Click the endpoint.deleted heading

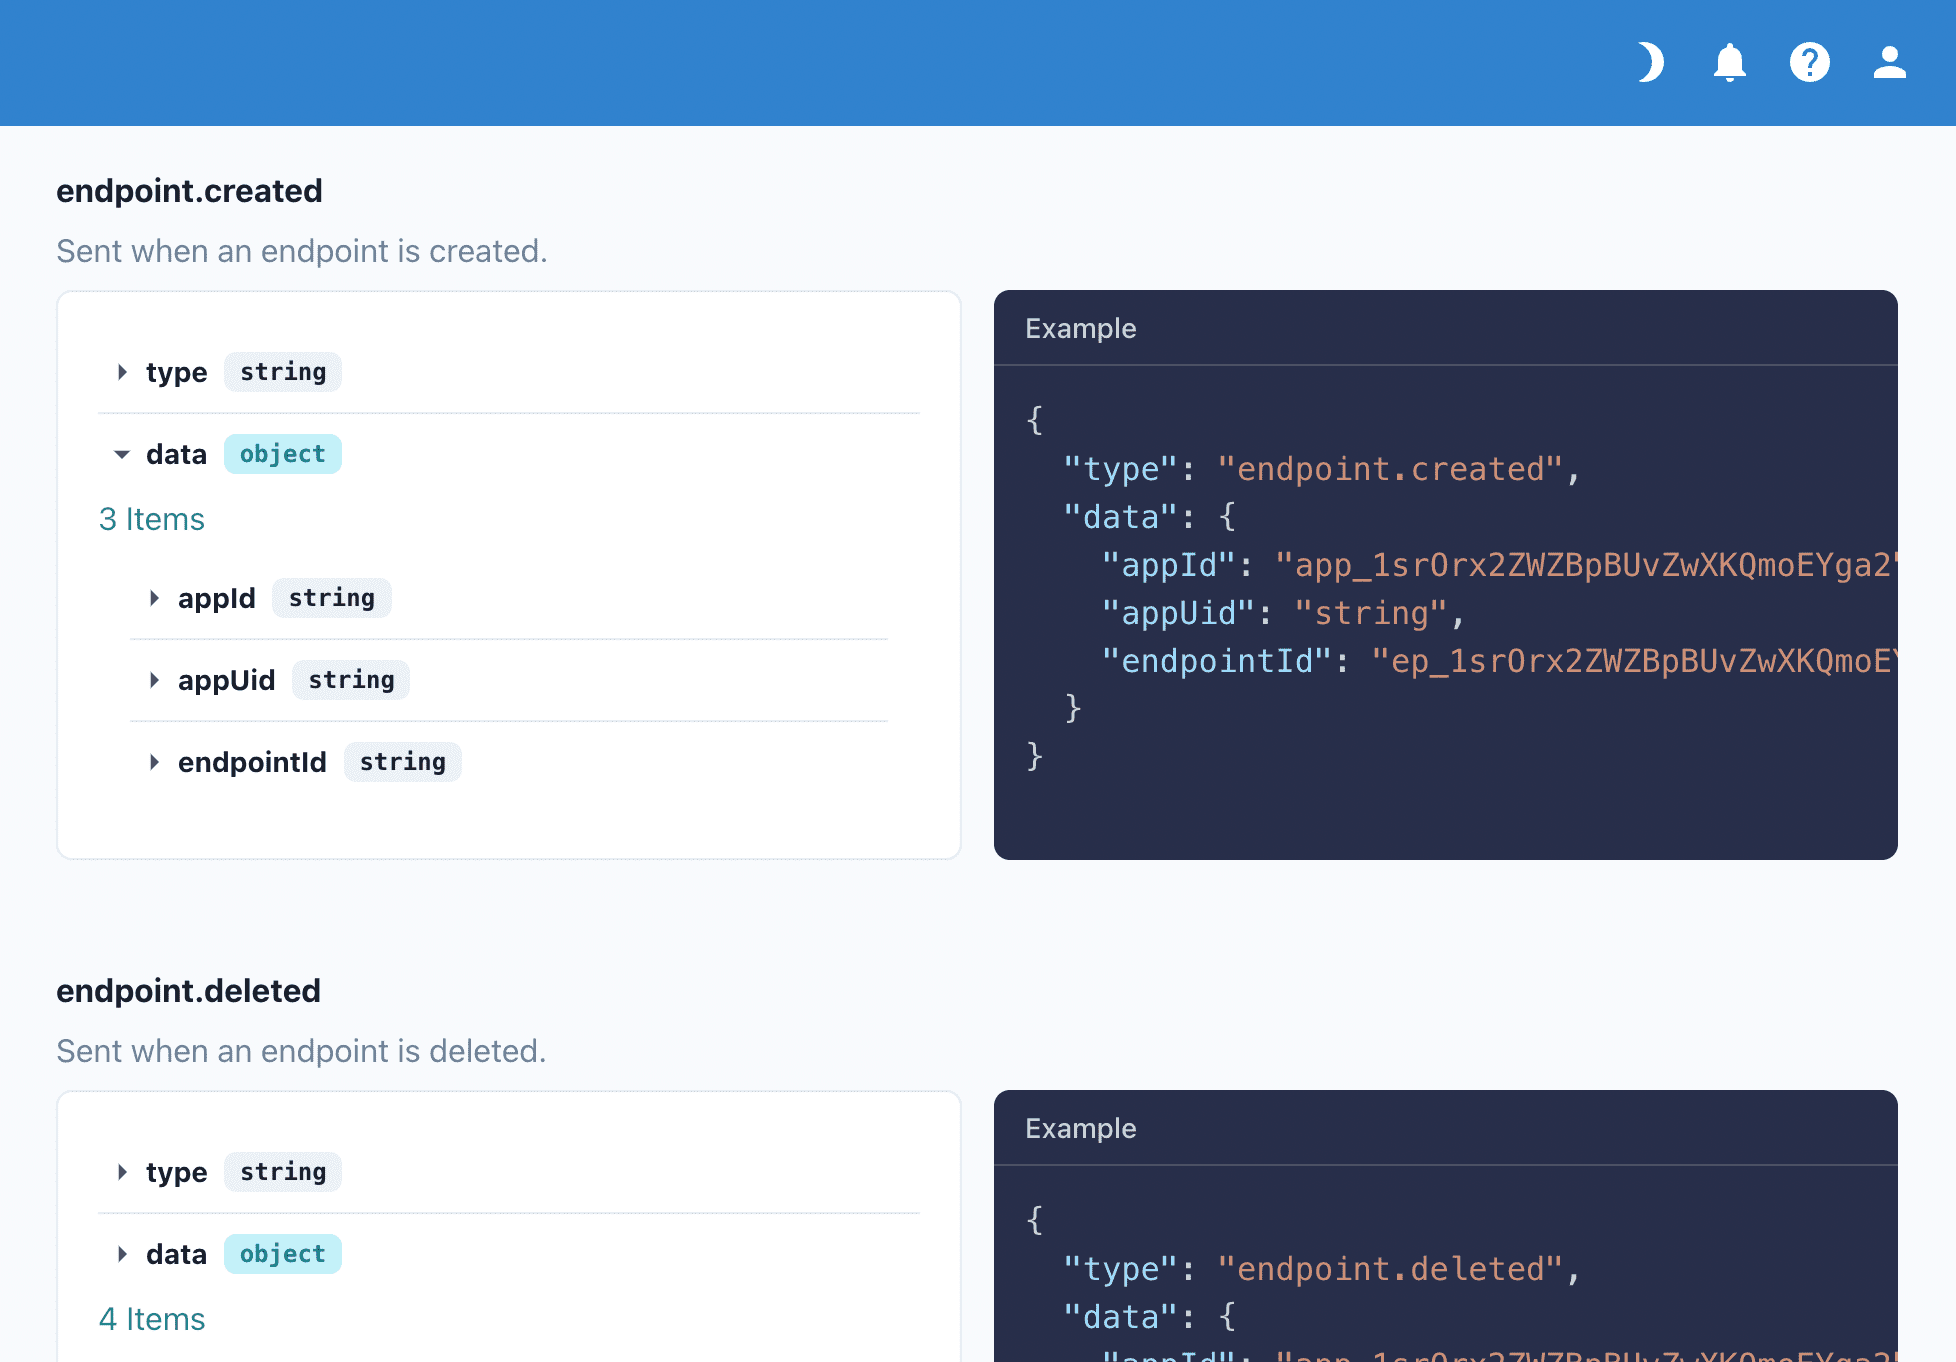click(x=188, y=991)
